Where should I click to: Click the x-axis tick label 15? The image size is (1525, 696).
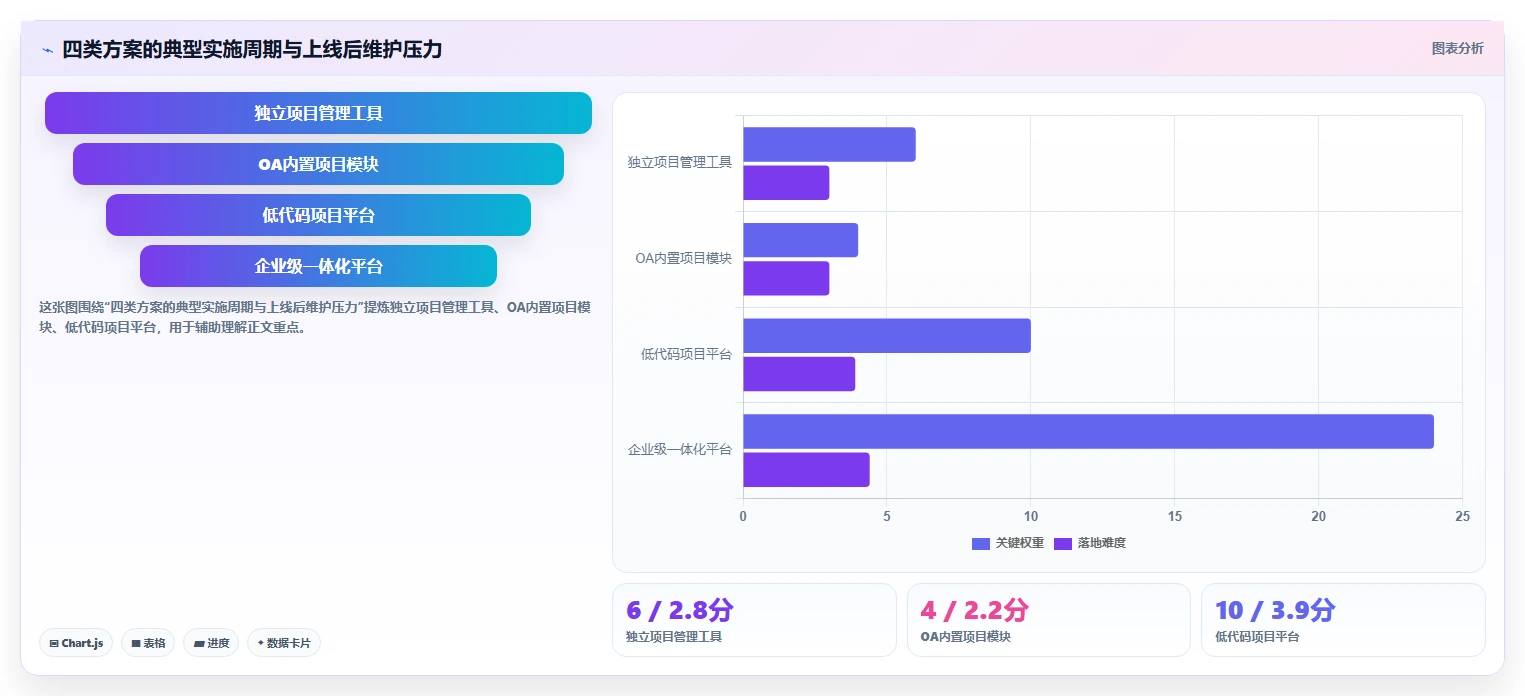pos(1175,516)
